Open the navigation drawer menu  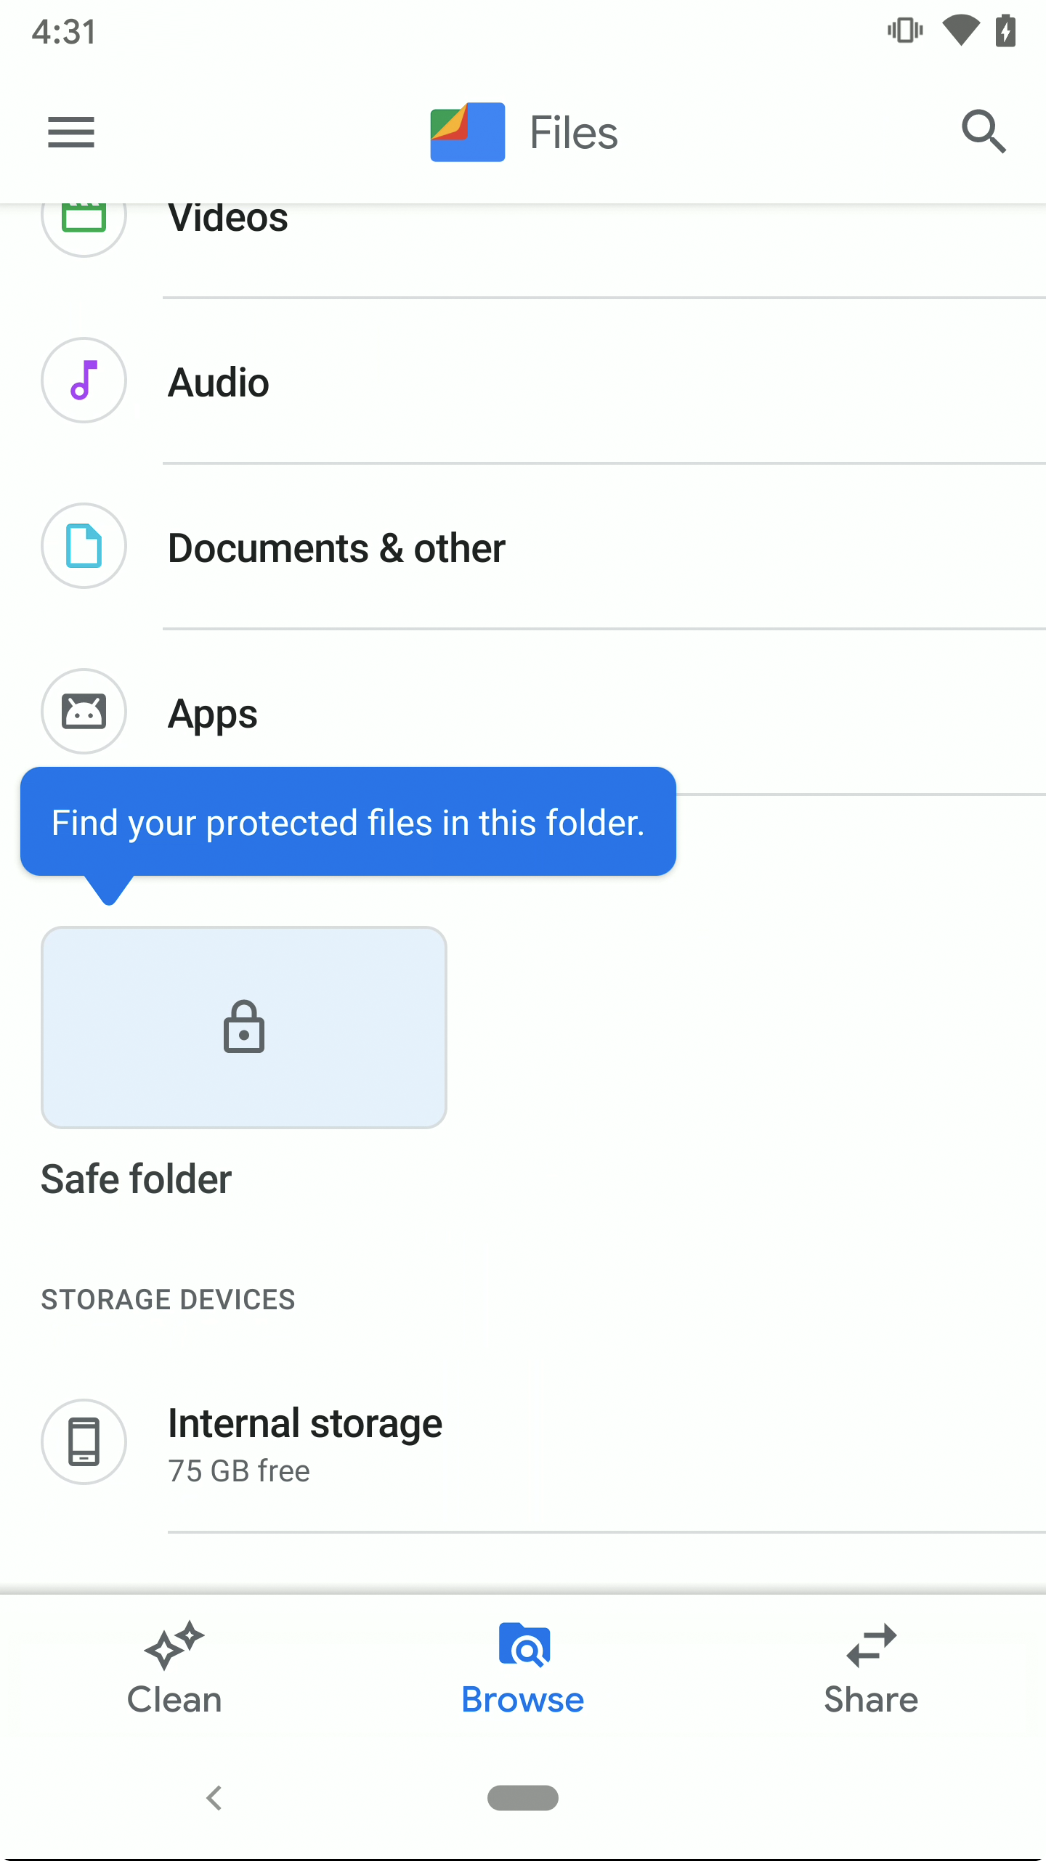[x=70, y=131]
